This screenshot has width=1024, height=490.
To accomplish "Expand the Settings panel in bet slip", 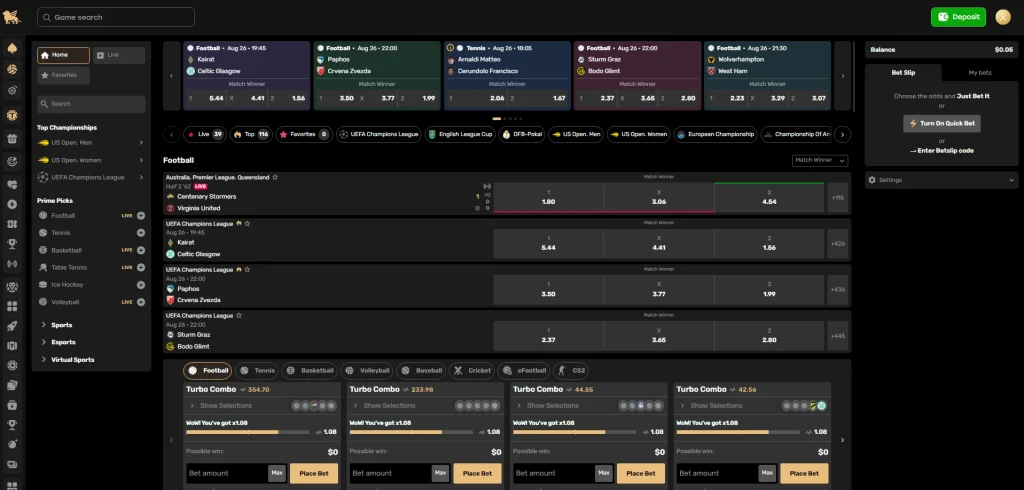I will pos(940,180).
